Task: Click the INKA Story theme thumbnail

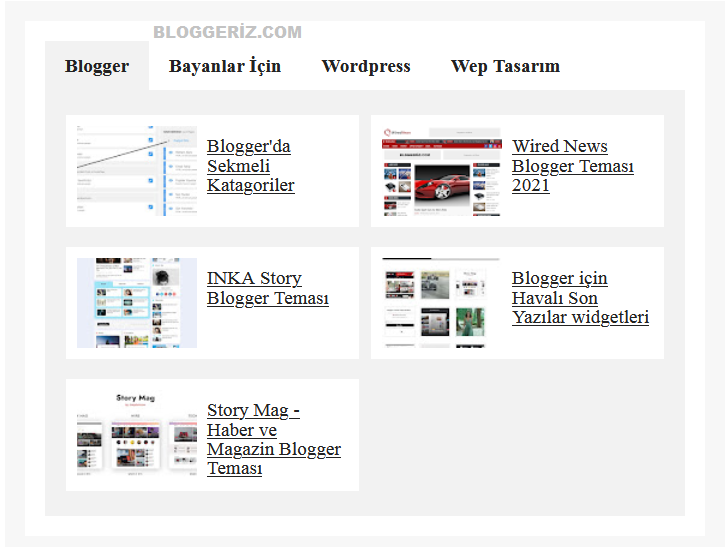Action: point(137,303)
